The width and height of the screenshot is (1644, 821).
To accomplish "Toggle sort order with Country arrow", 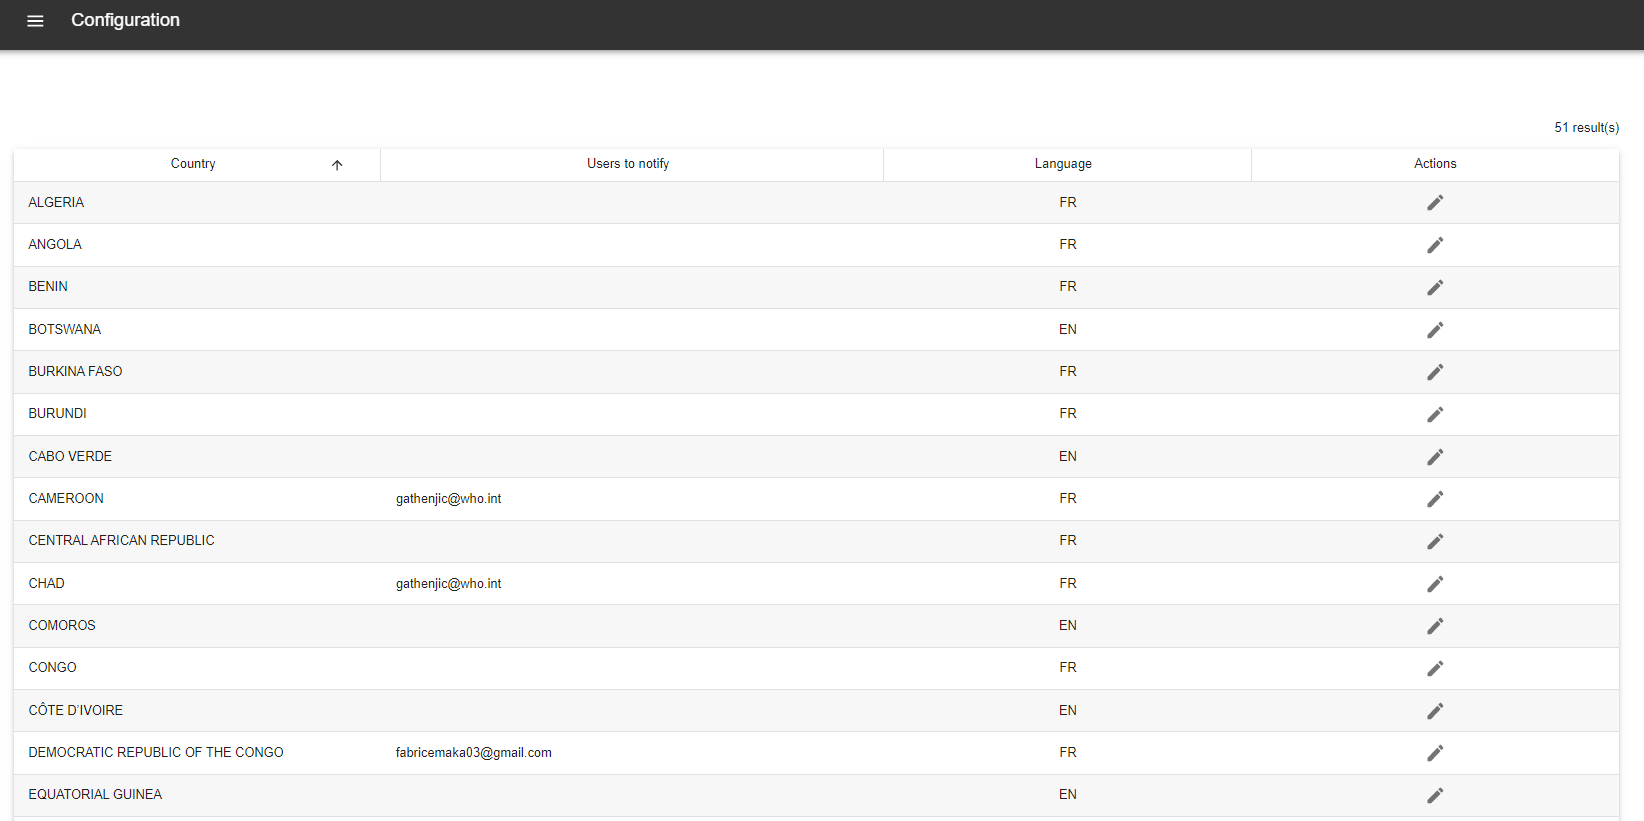I will tap(337, 165).
